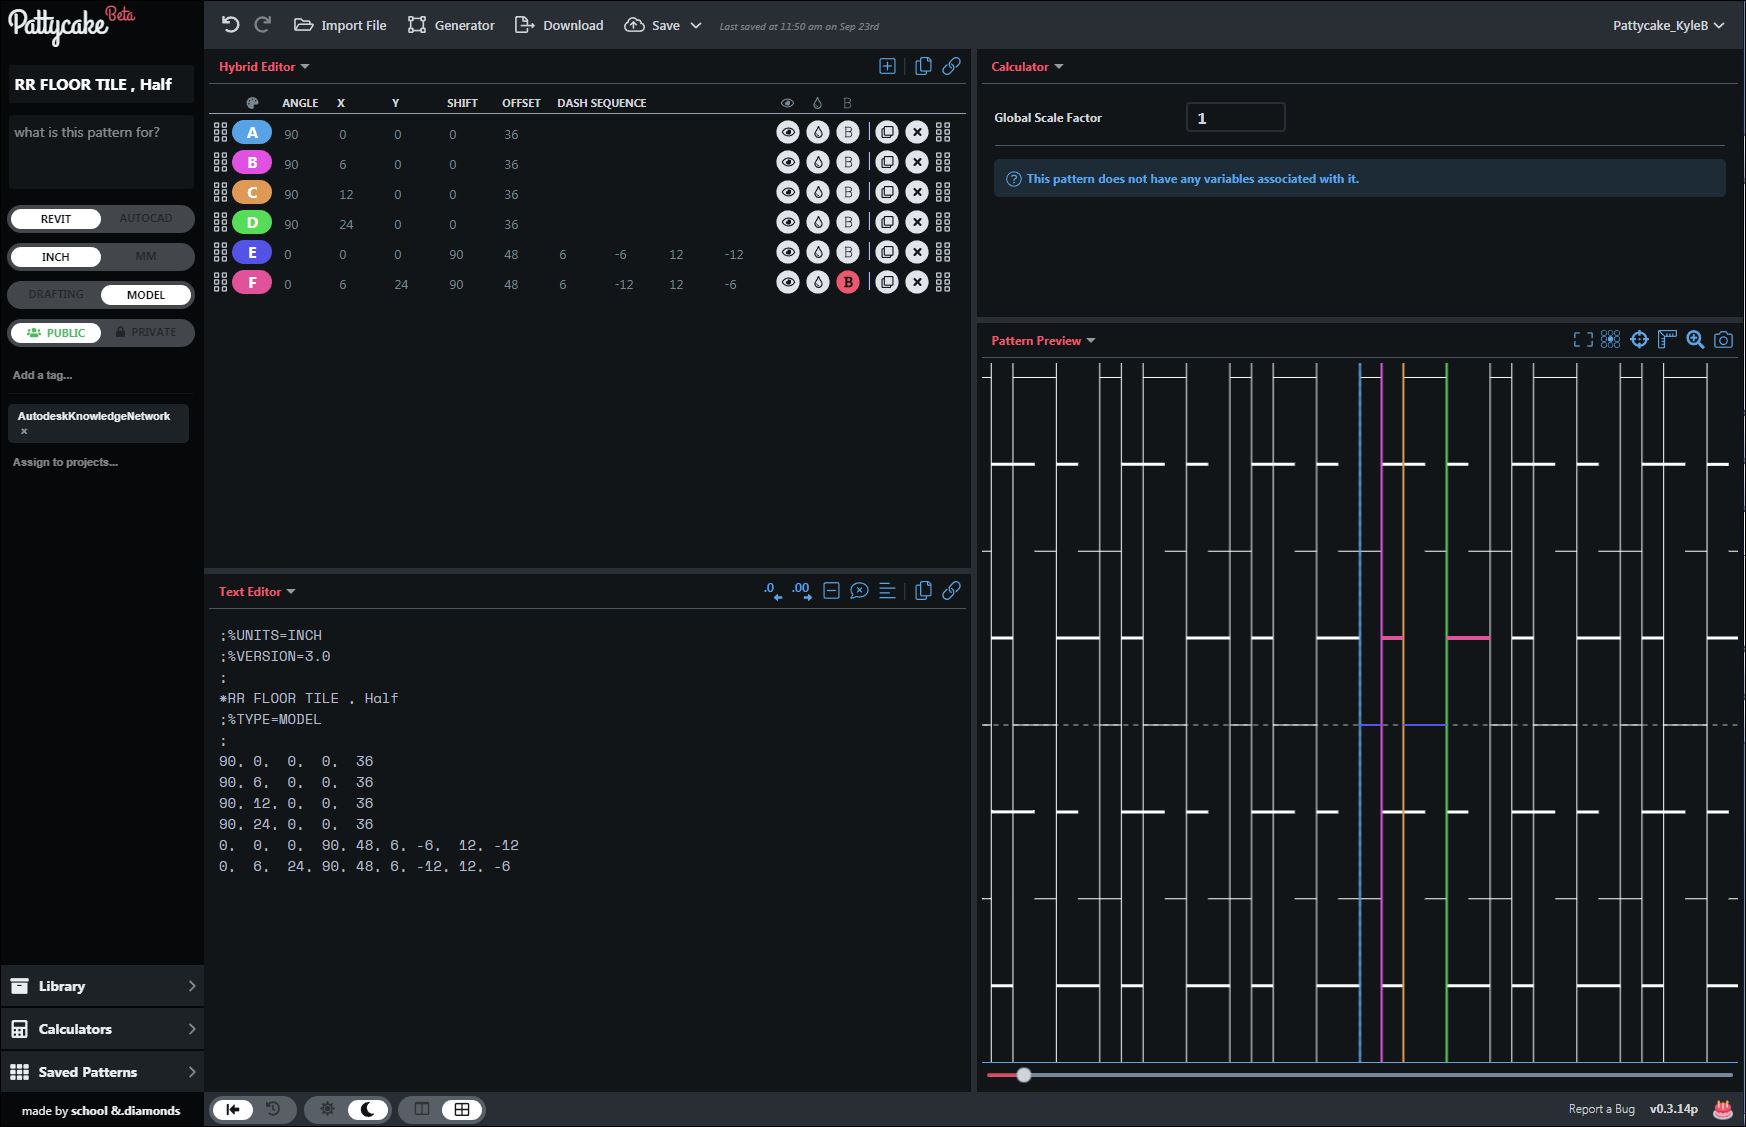Duplicate pattern line E
1746x1127 pixels.
(887, 252)
